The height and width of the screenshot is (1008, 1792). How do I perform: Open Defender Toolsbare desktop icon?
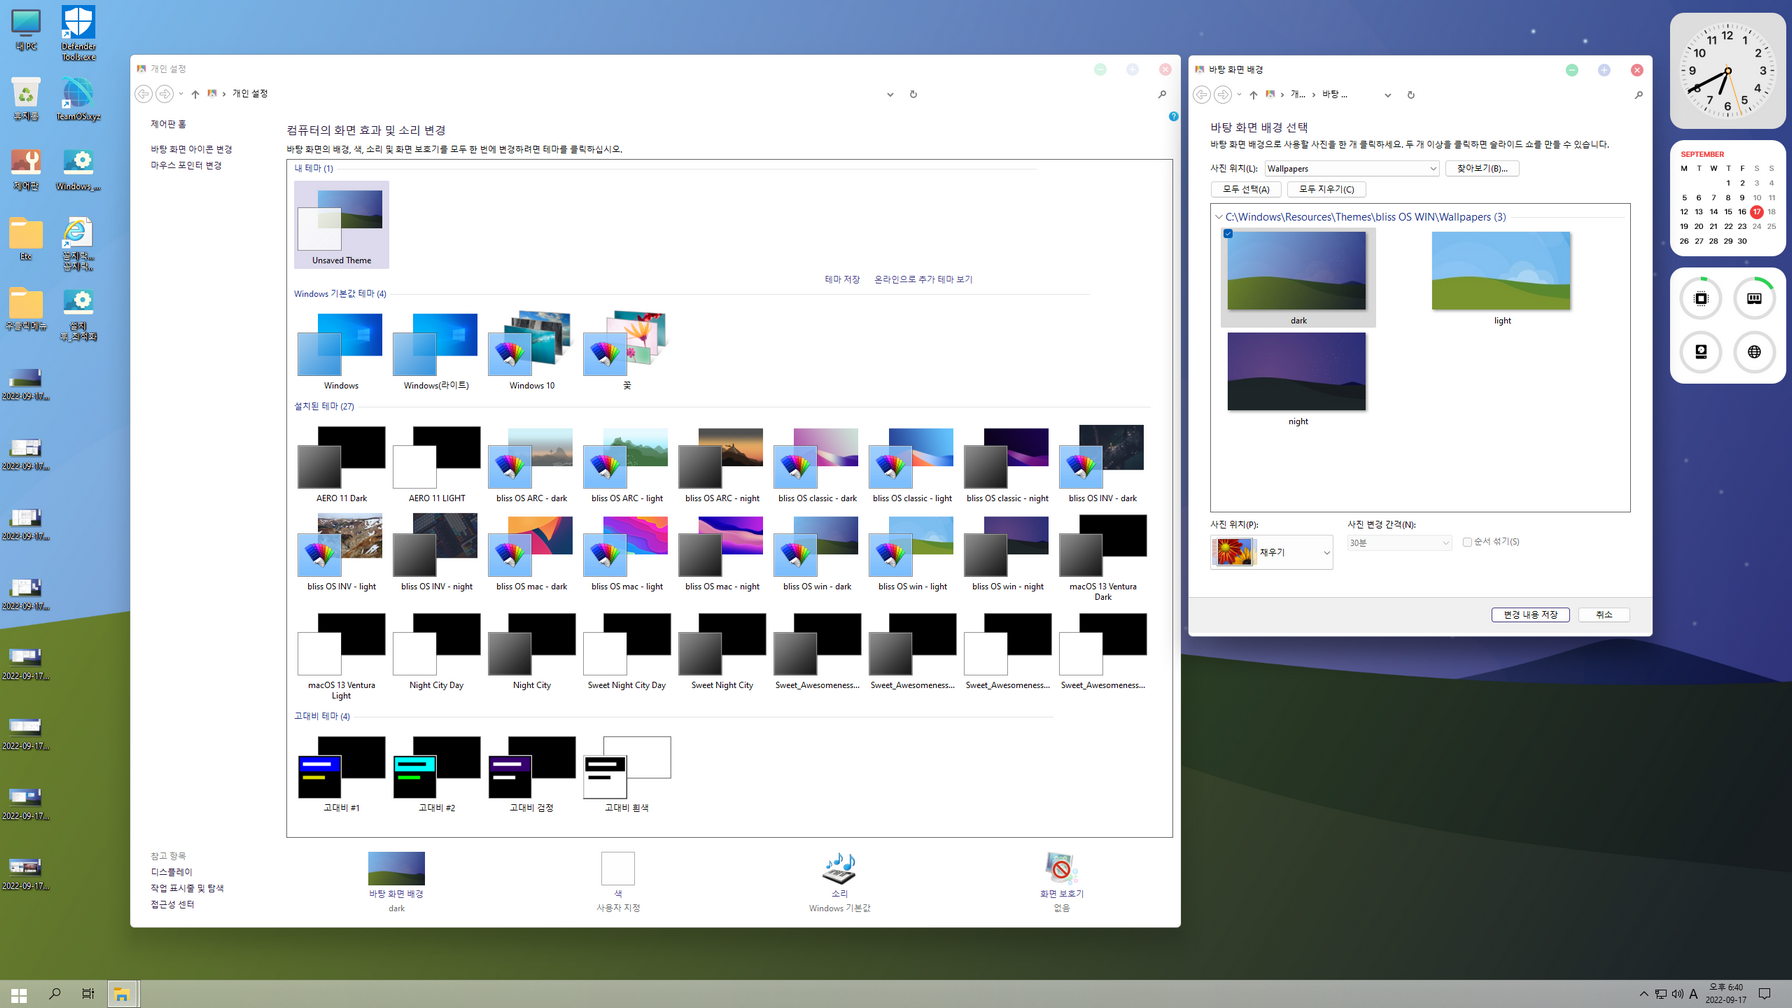[x=78, y=33]
